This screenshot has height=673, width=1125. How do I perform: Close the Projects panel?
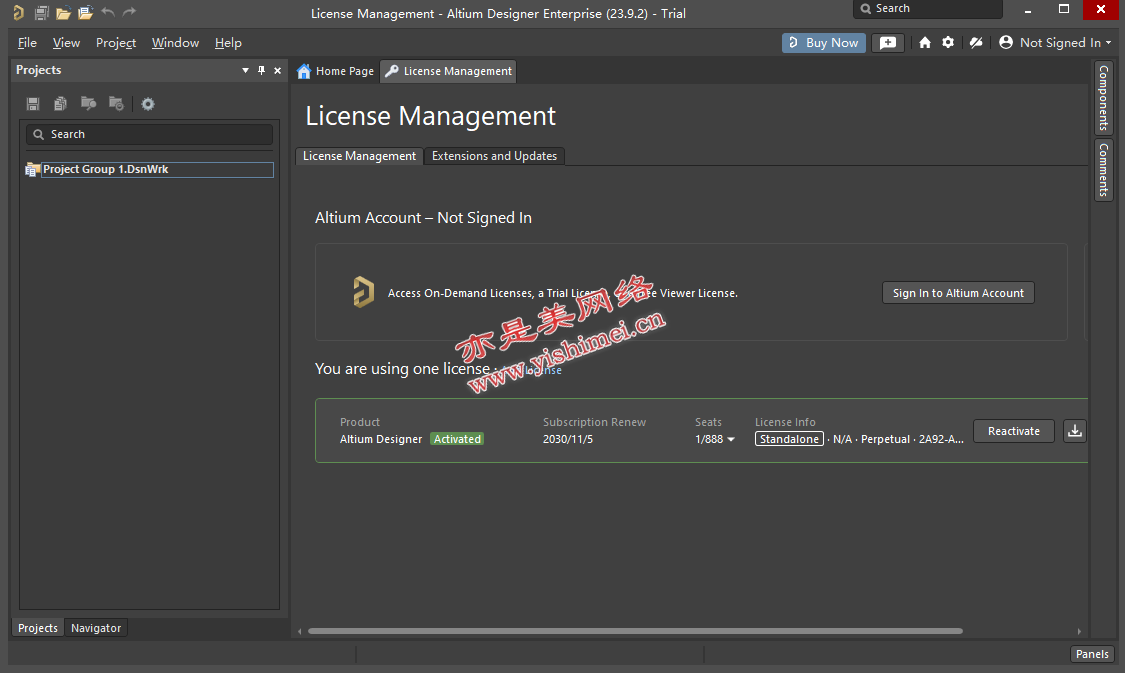point(278,70)
